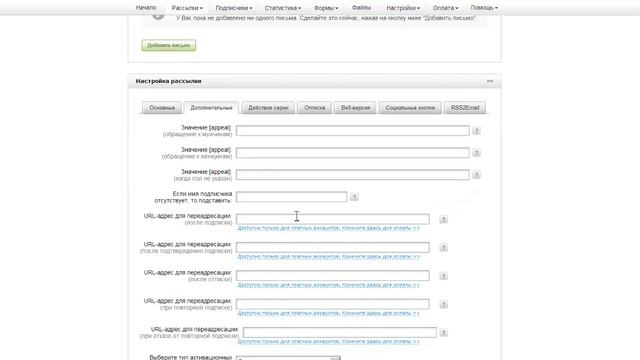Go to Начало in the top menu
The height and width of the screenshot is (360, 640).
146,8
